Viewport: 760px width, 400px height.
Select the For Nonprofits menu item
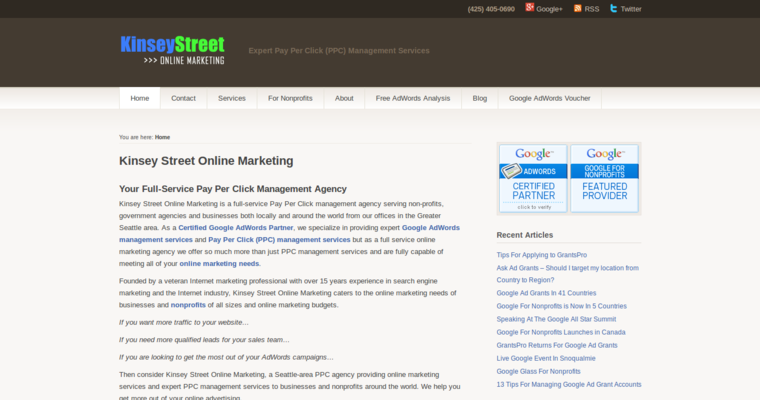click(x=290, y=98)
